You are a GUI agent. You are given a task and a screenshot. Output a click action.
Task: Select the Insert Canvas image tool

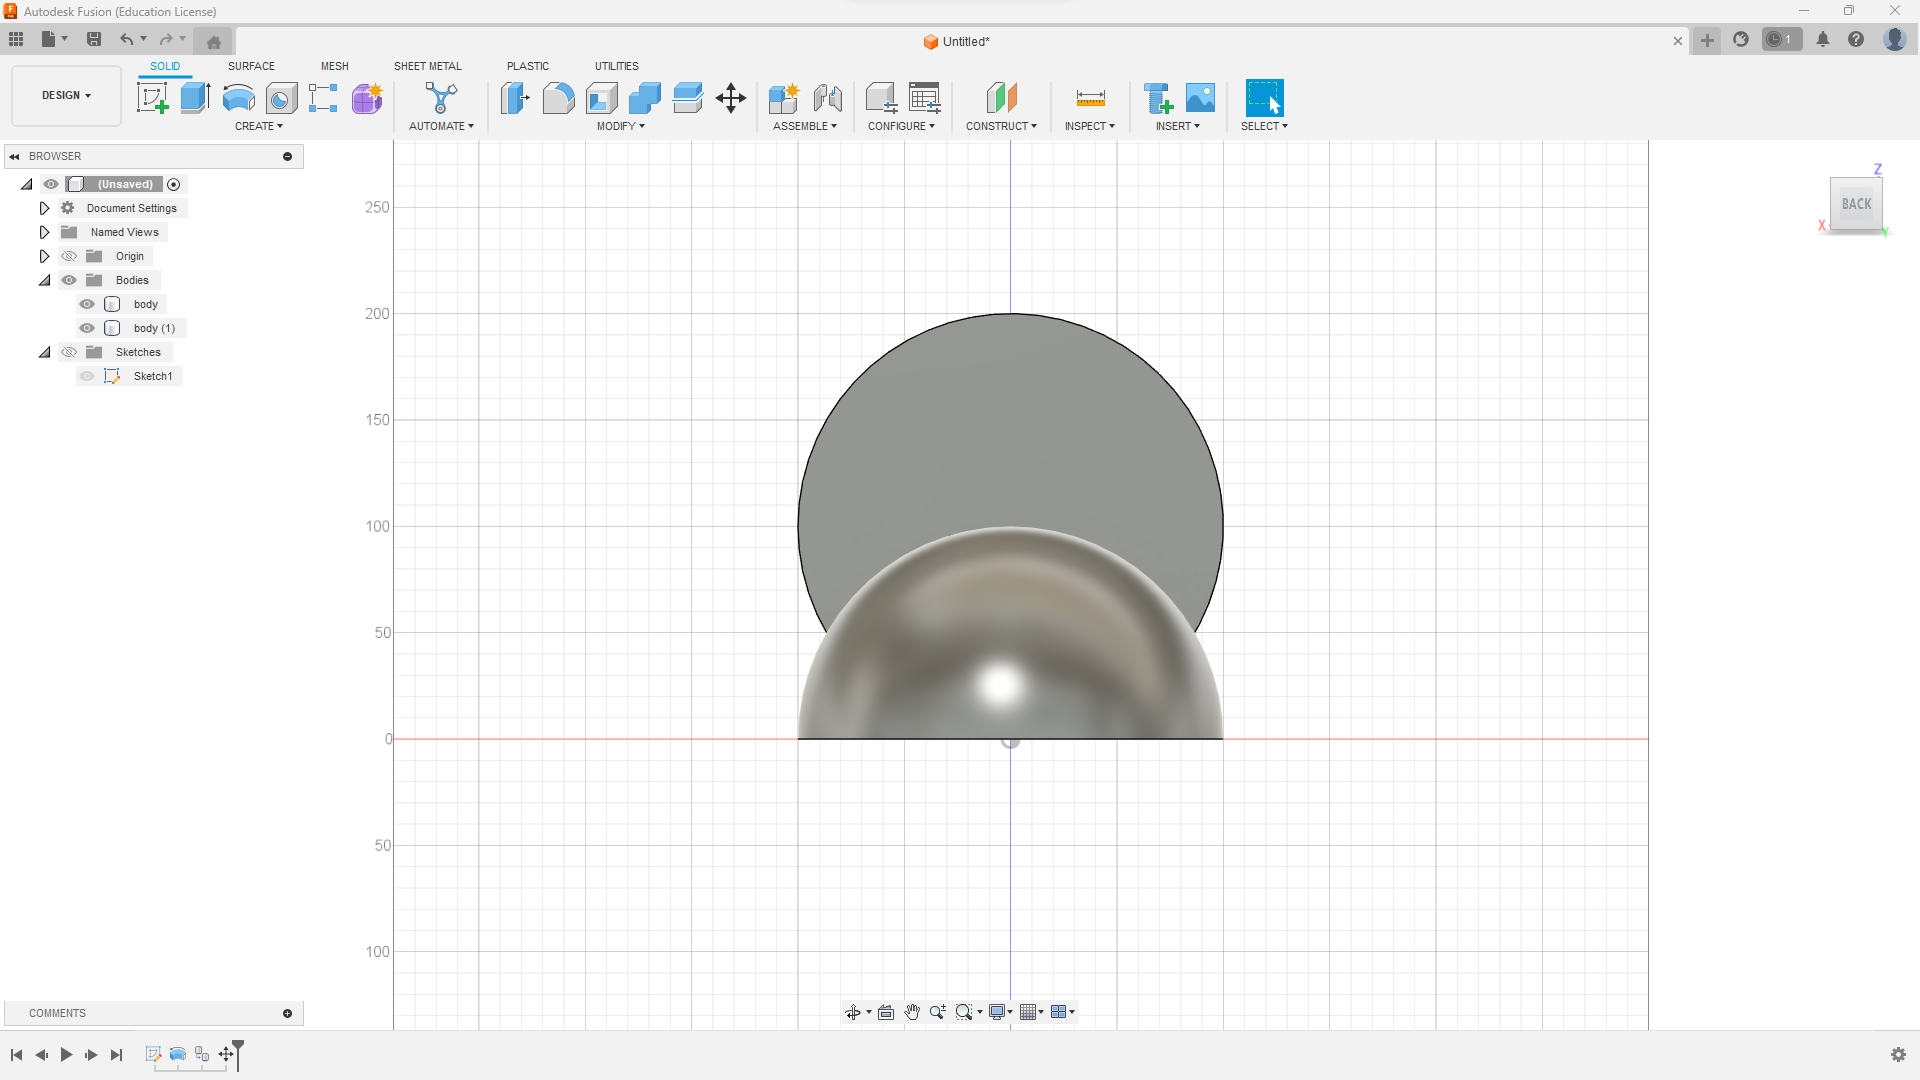(x=1200, y=98)
